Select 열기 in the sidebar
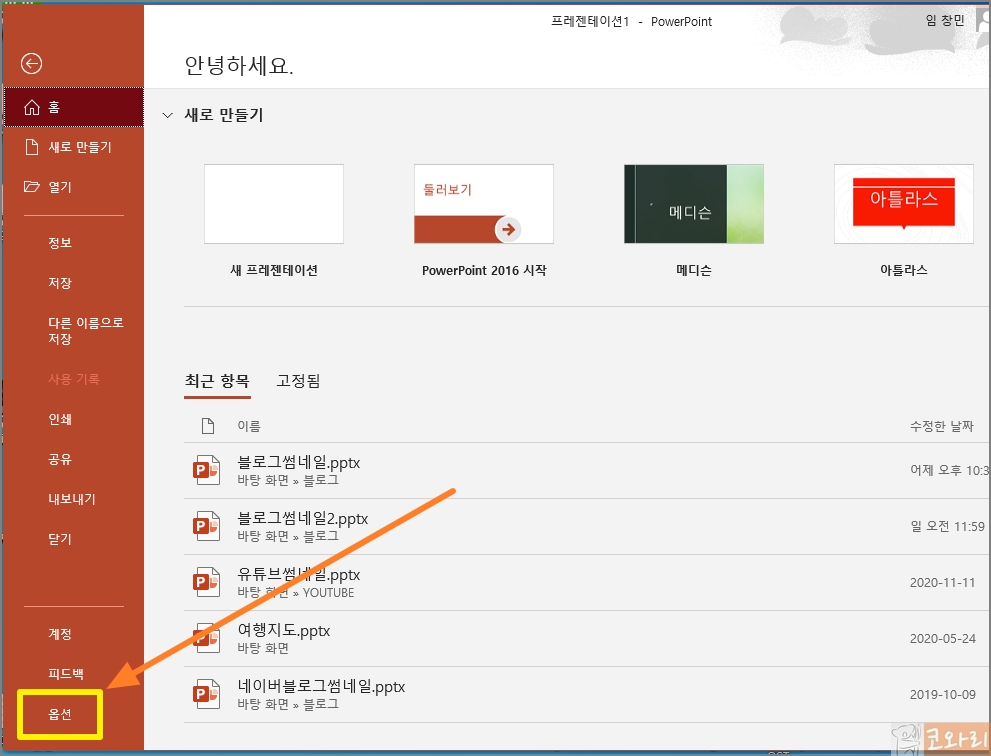 point(73,187)
